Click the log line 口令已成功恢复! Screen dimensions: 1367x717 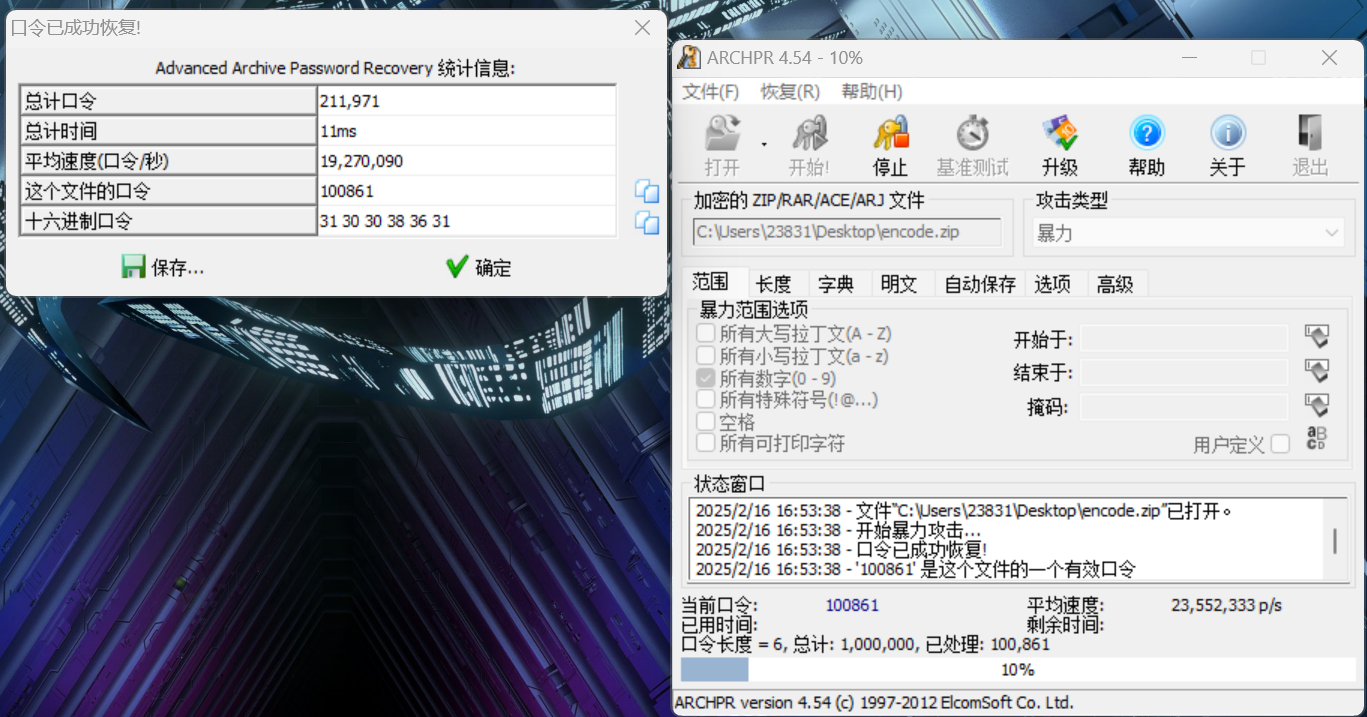(841, 550)
